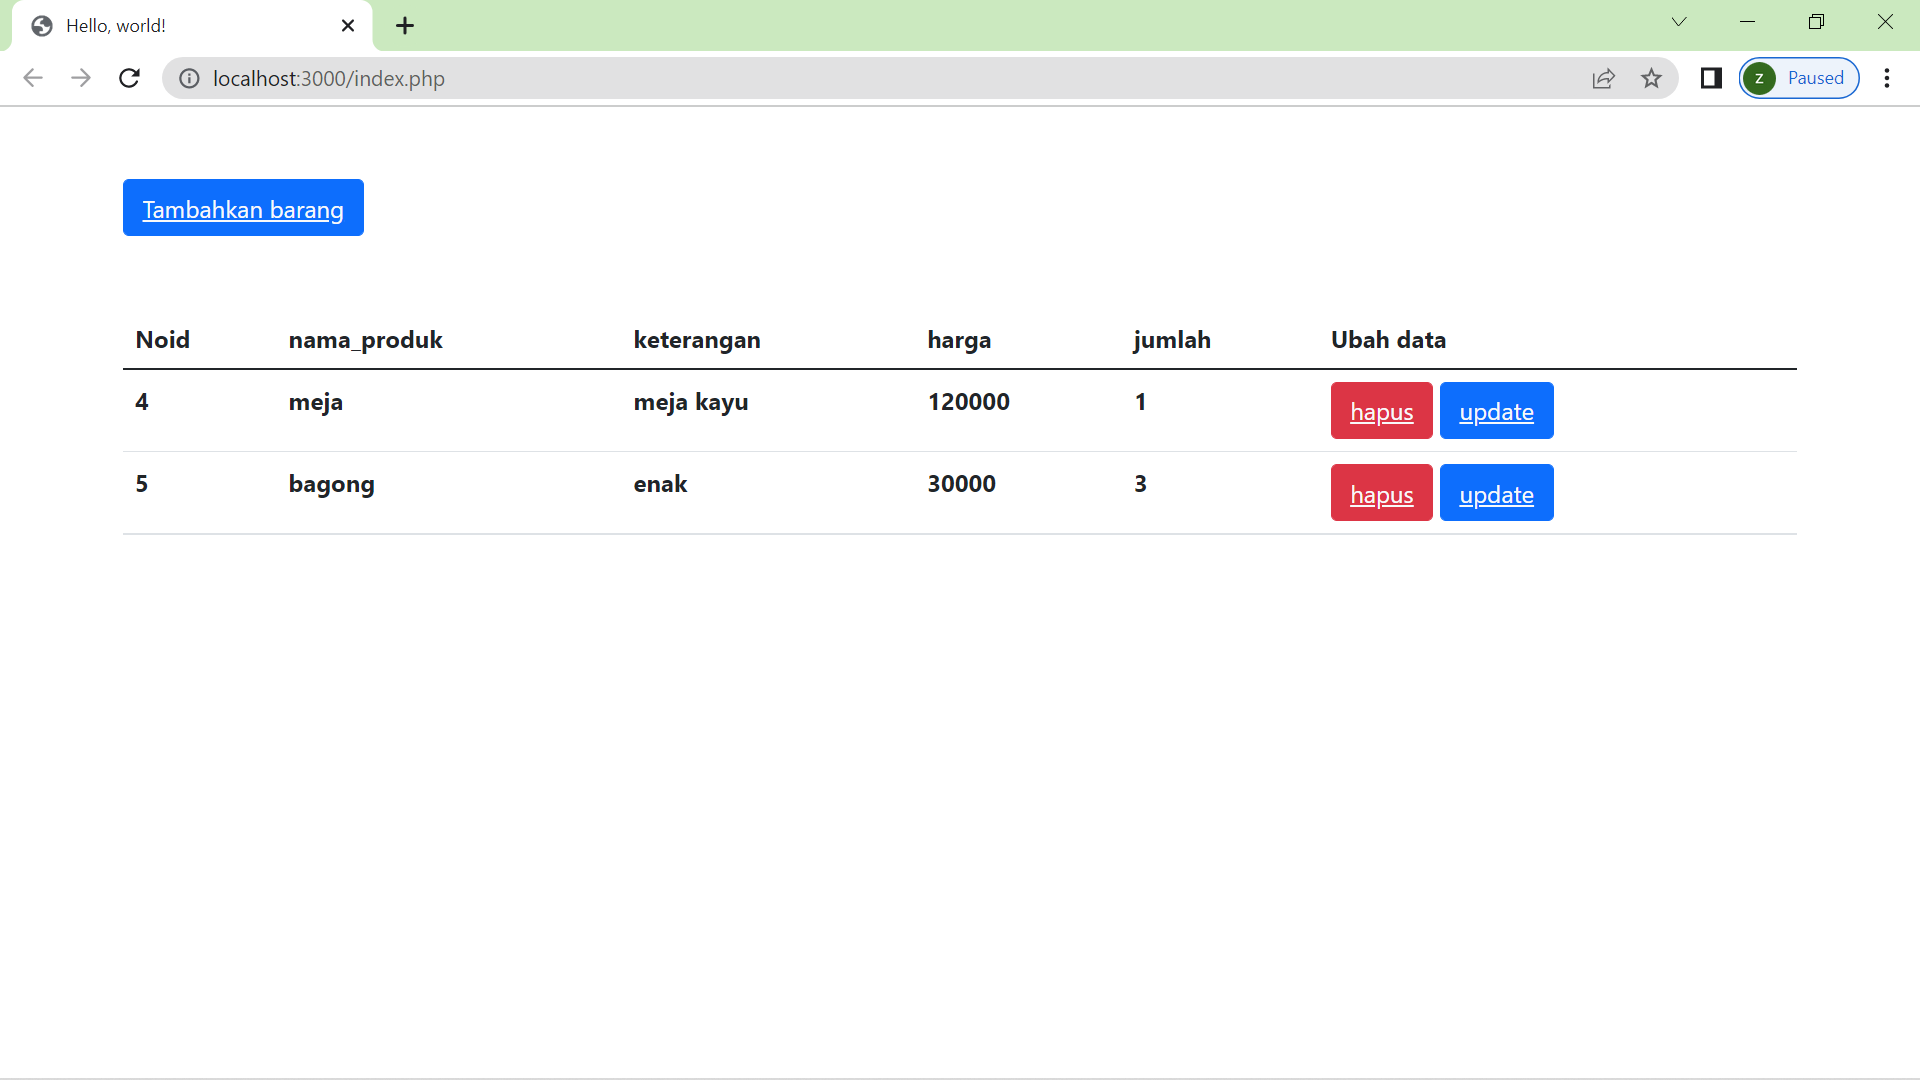Close the Hello, world! tab
This screenshot has width=1920, height=1080.
click(x=347, y=25)
